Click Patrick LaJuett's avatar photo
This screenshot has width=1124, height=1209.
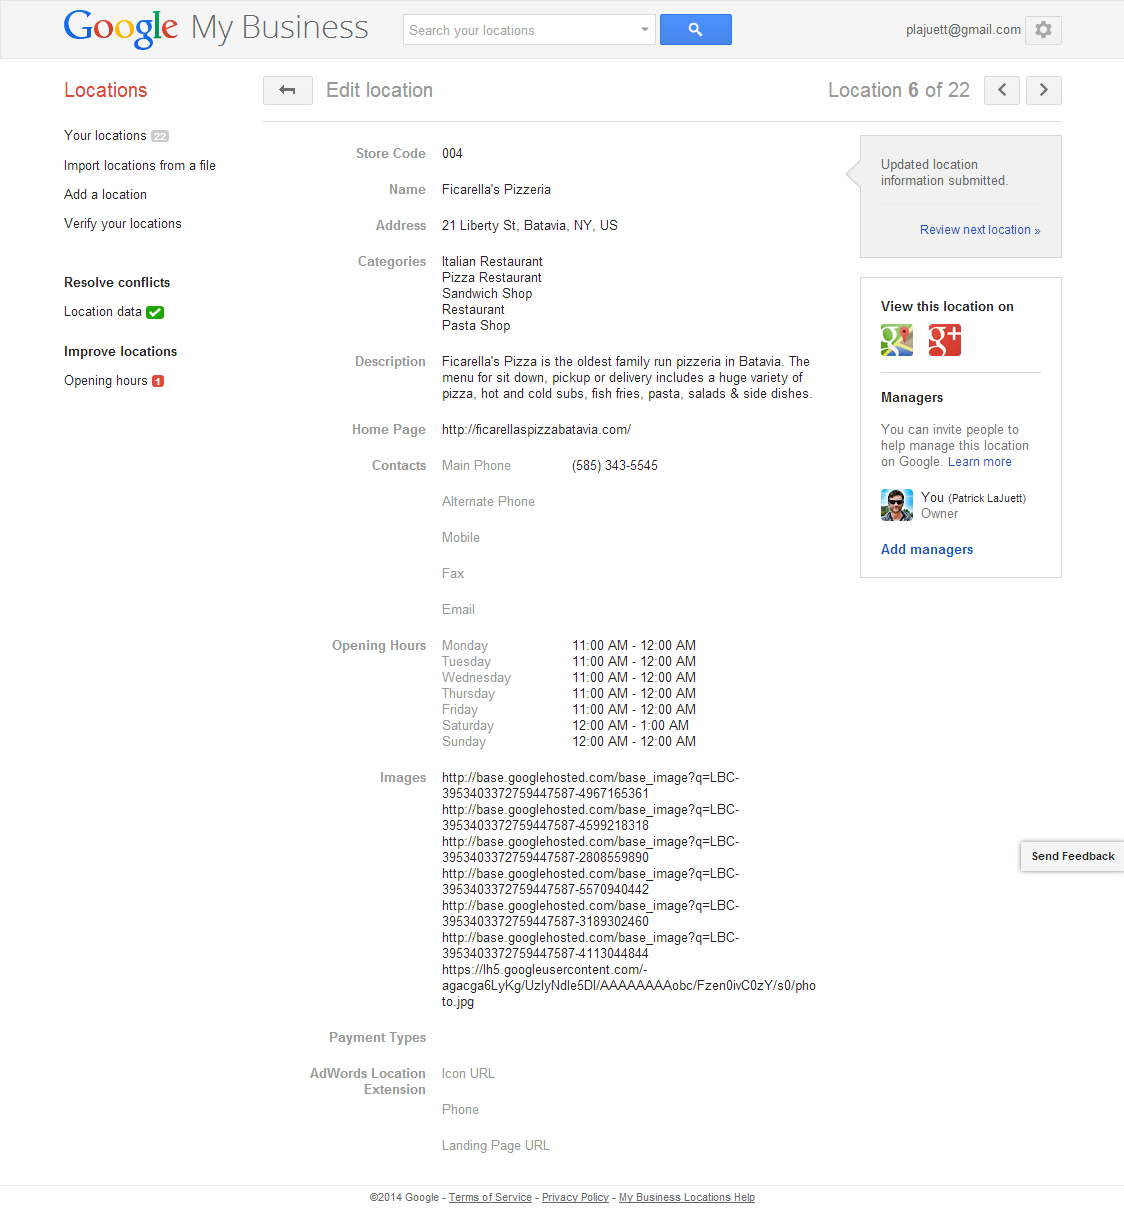[x=897, y=505]
